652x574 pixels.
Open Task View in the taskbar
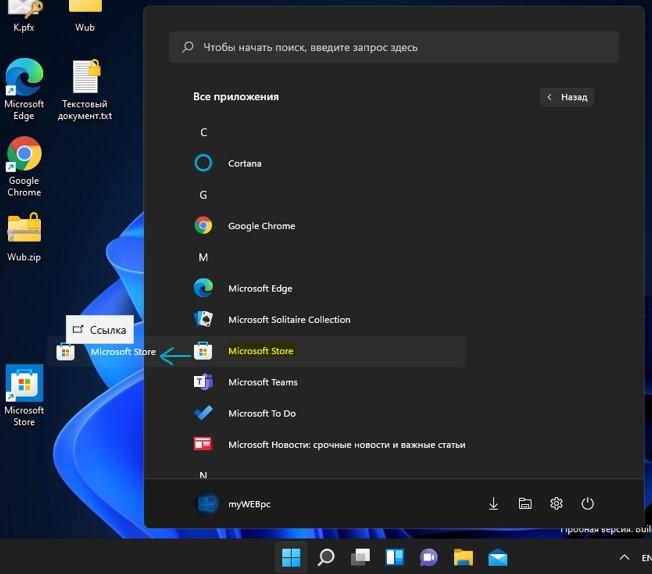click(360, 557)
